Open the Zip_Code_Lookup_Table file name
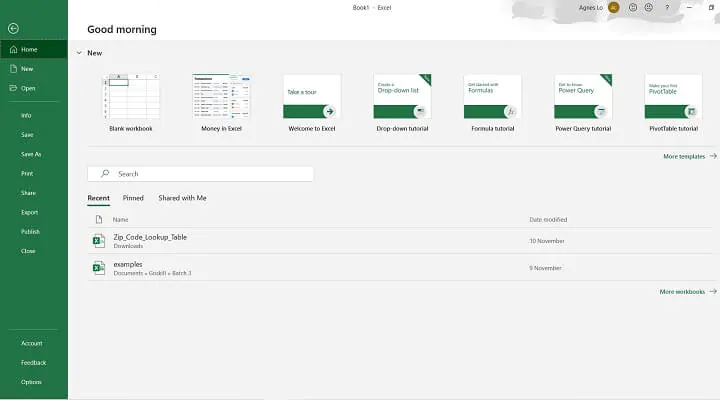This screenshot has height=400, width=720. click(x=150, y=237)
